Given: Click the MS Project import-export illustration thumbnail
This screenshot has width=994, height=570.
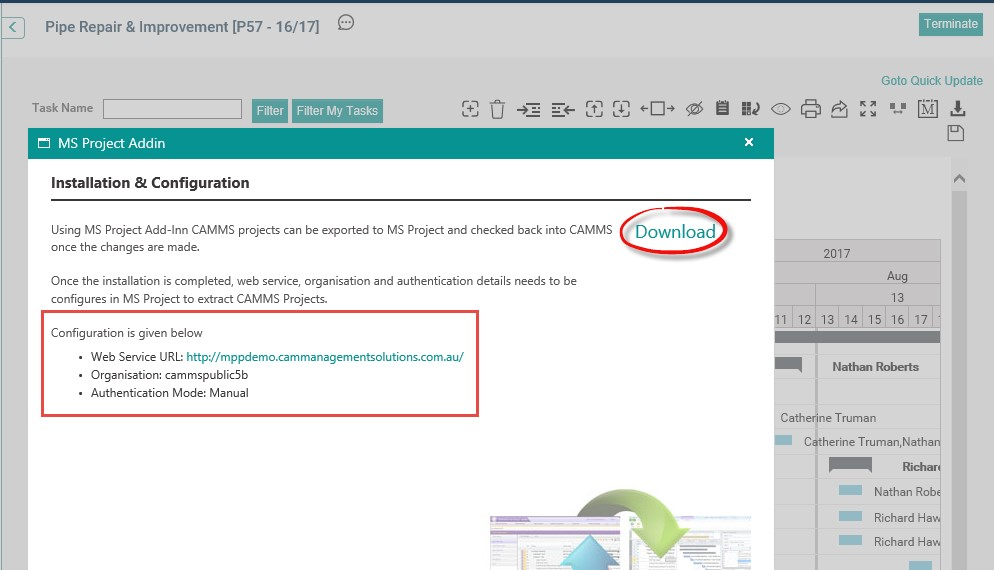Looking at the screenshot, I should (620, 529).
